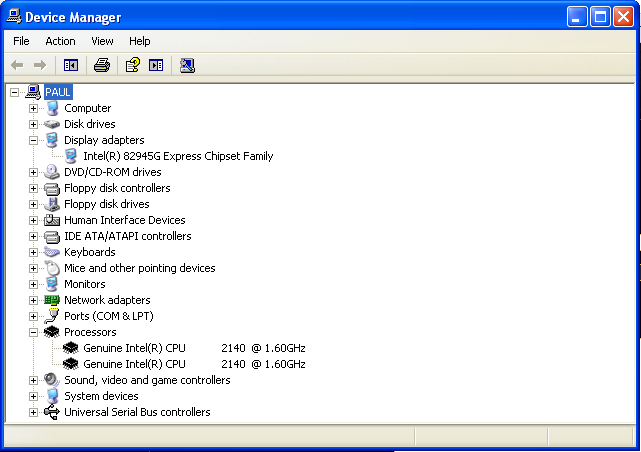641x452 pixels.
Task: Expand the Disk drives node
Action: click(34, 124)
